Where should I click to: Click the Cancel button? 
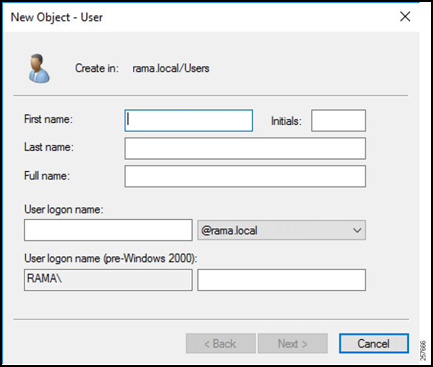point(374,343)
